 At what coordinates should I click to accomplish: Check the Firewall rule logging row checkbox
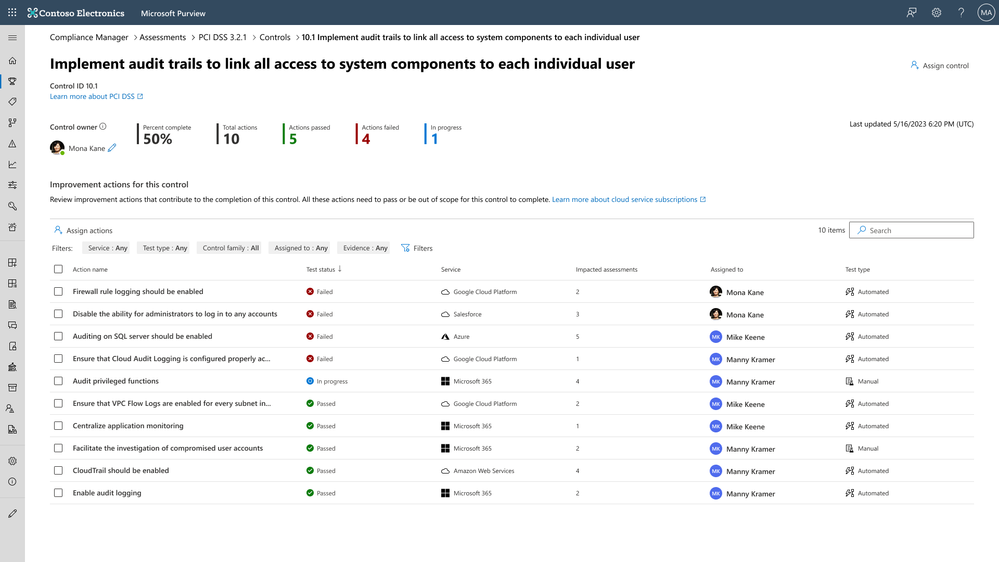coord(59,291)
